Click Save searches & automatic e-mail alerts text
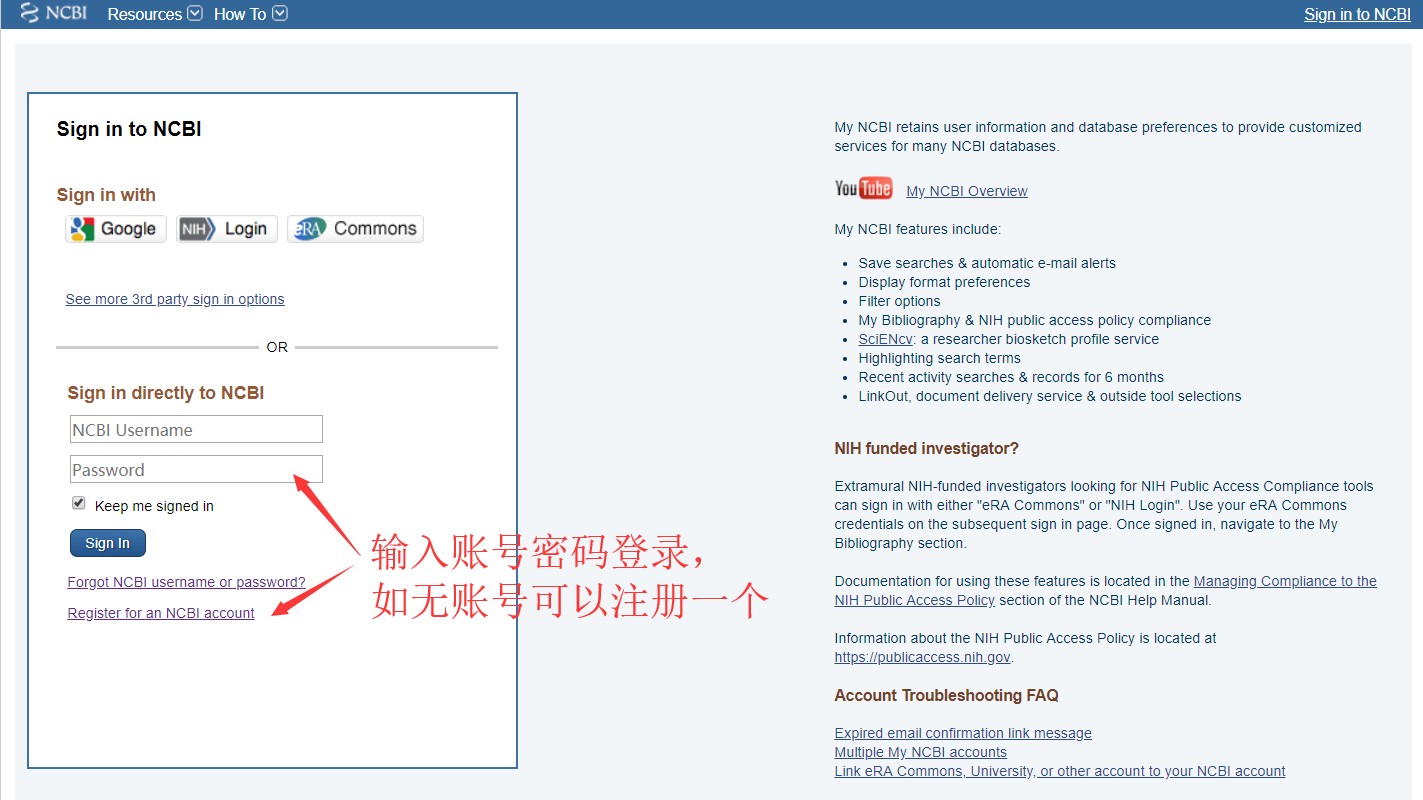 coord(987,263)
